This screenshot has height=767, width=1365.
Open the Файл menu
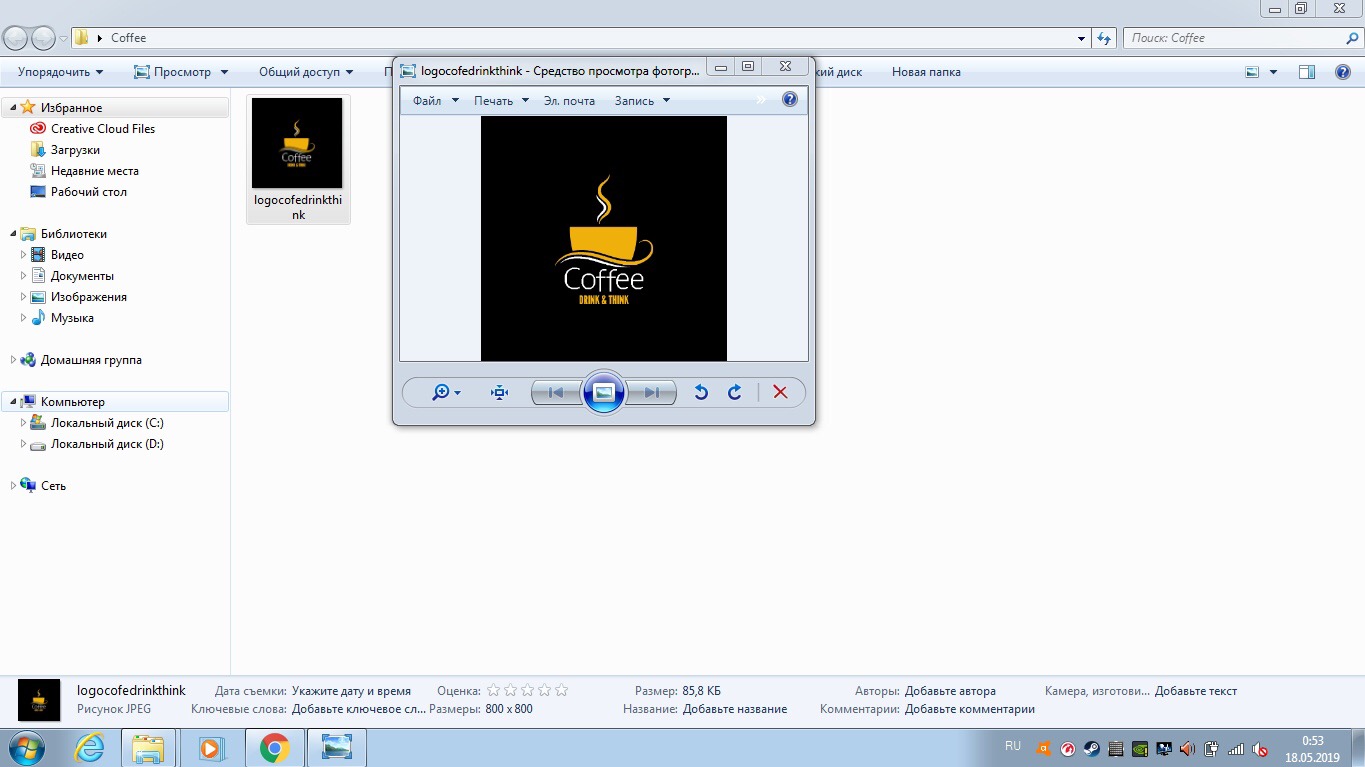[x=427, y=101]
